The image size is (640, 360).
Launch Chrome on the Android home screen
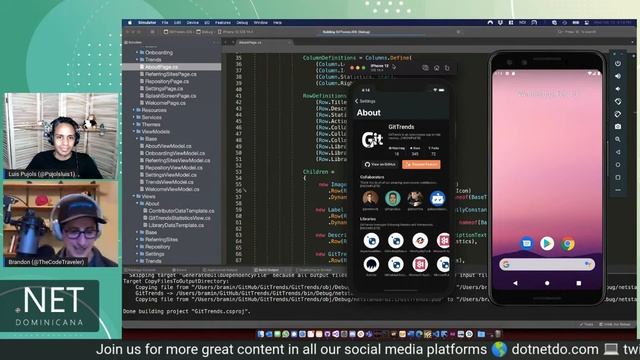tap(568, 244)
